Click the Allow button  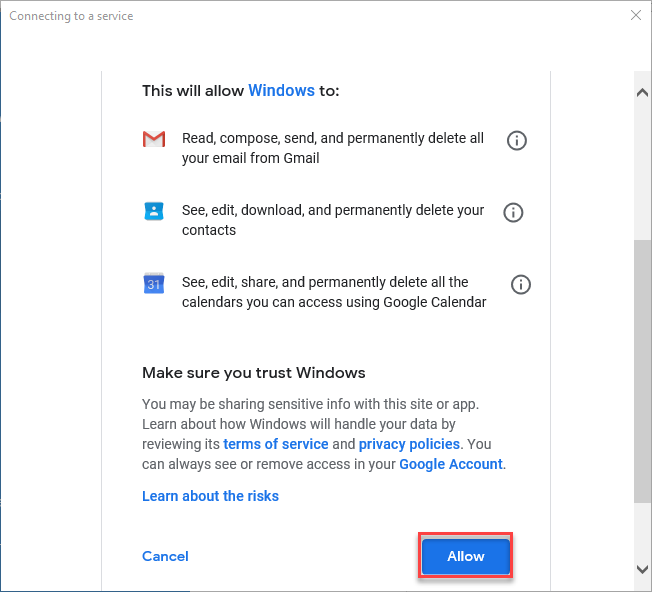pos(466,556)
